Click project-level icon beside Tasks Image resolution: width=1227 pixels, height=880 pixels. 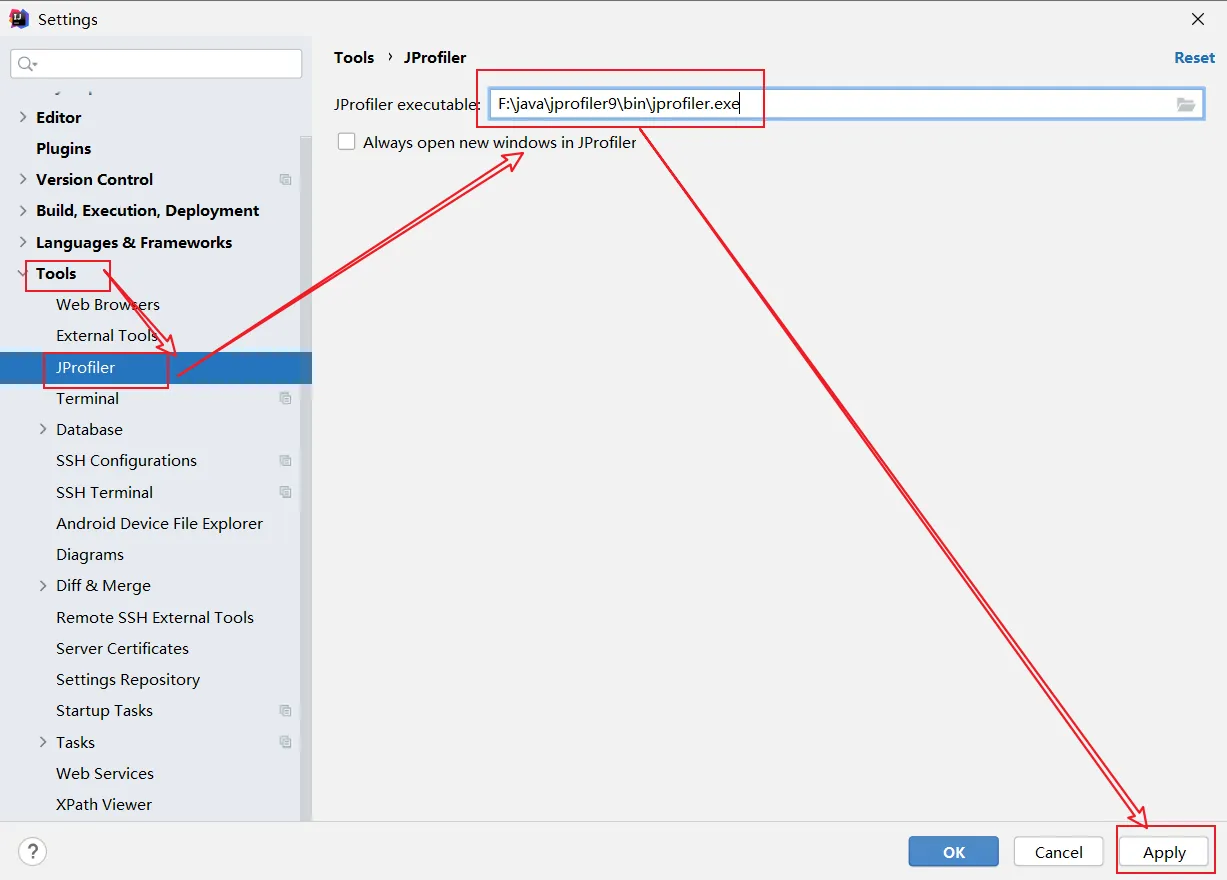(285, 742)
